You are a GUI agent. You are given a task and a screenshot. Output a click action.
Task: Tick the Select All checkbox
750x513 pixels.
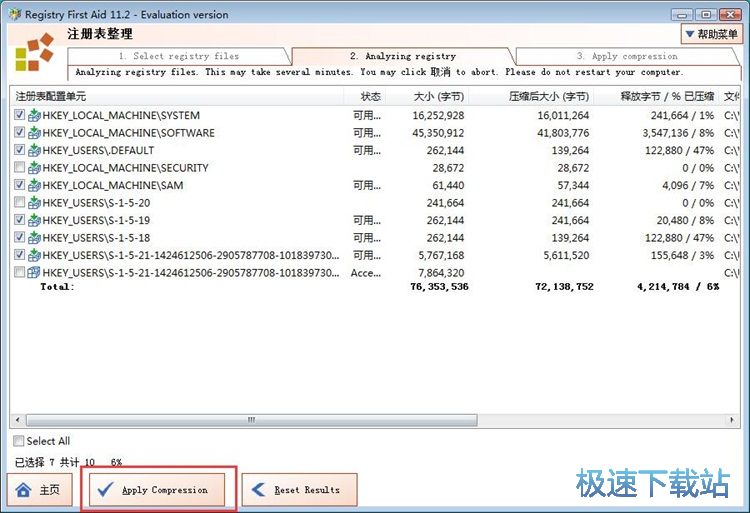19,441
